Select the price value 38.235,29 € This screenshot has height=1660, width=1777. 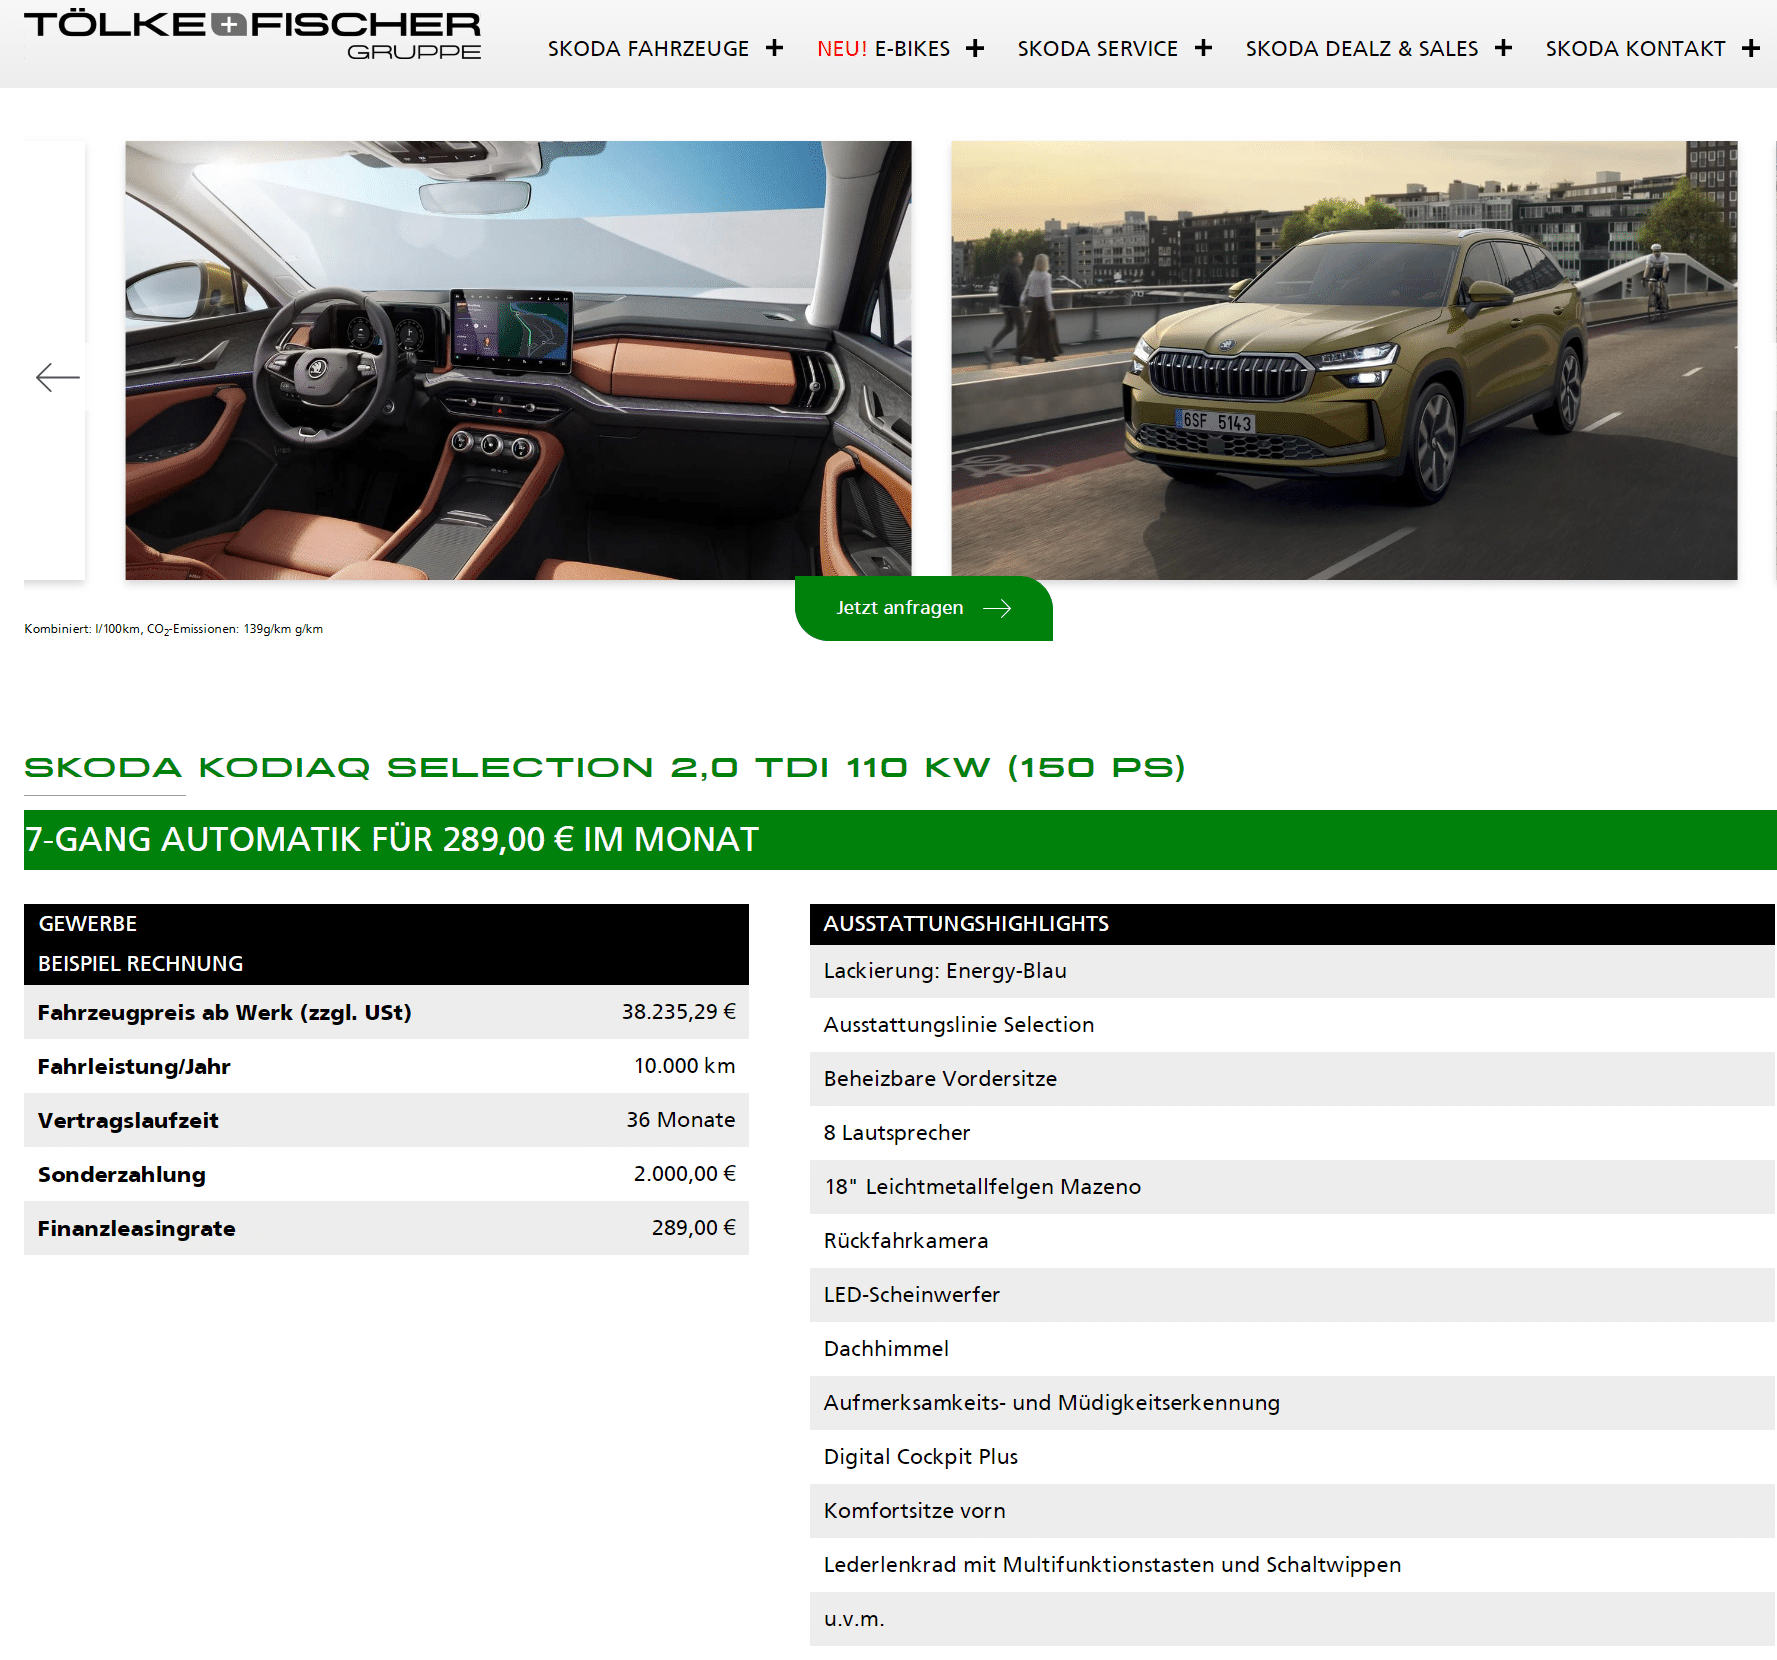pos(678,1012)
